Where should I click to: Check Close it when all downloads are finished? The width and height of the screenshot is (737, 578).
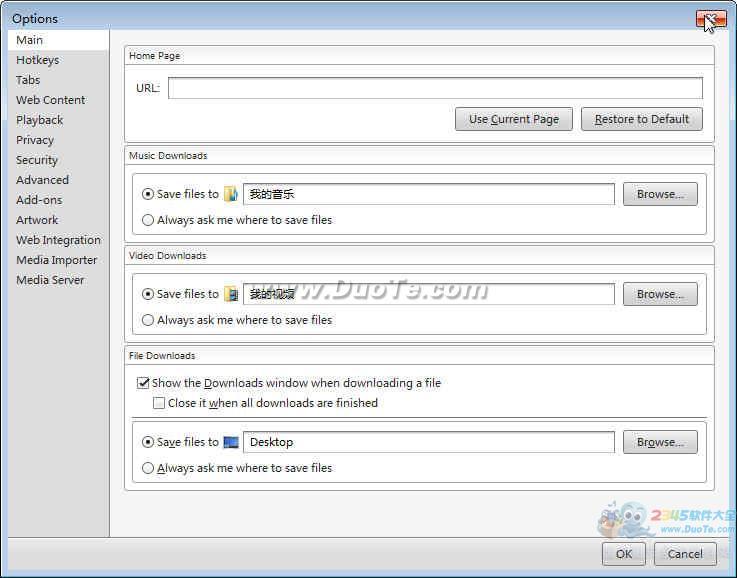pos(159,403)
